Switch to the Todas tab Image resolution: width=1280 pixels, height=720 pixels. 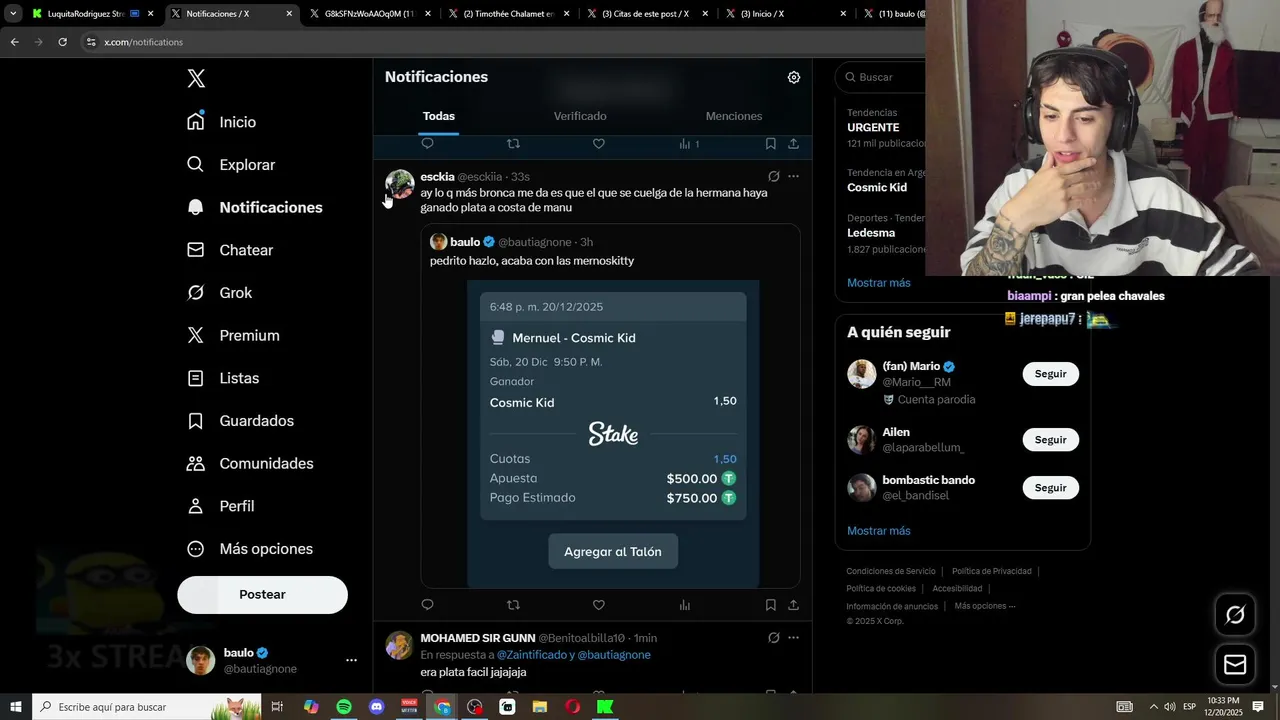(438, 116)
